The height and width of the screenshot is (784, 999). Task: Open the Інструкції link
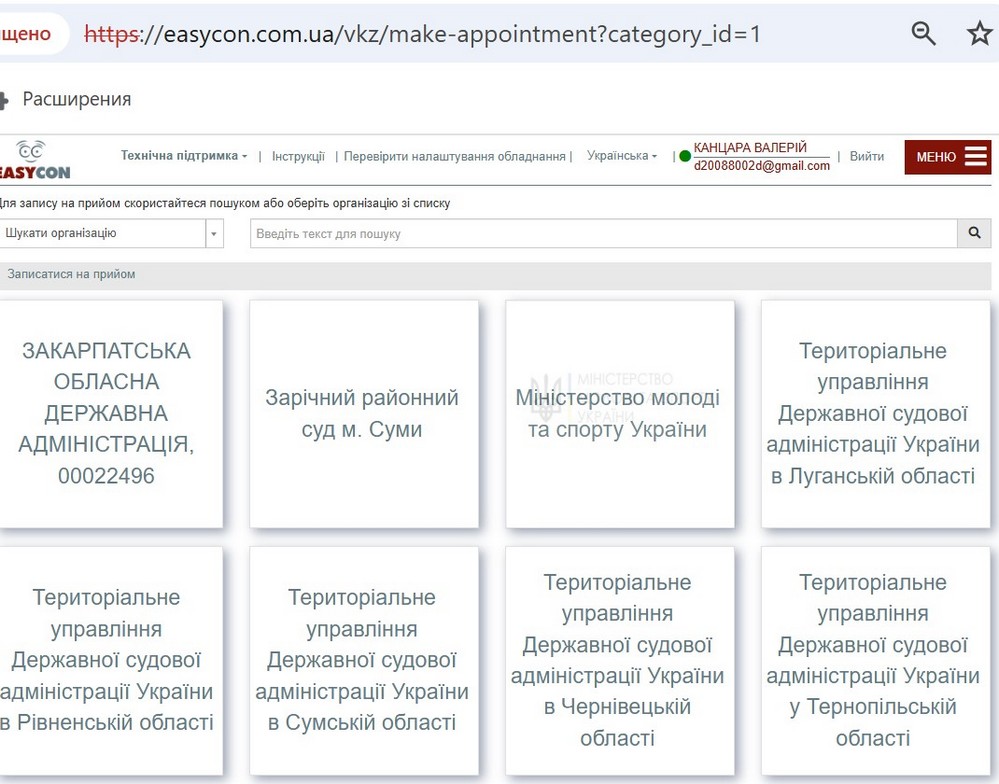(x=298, y=156)
